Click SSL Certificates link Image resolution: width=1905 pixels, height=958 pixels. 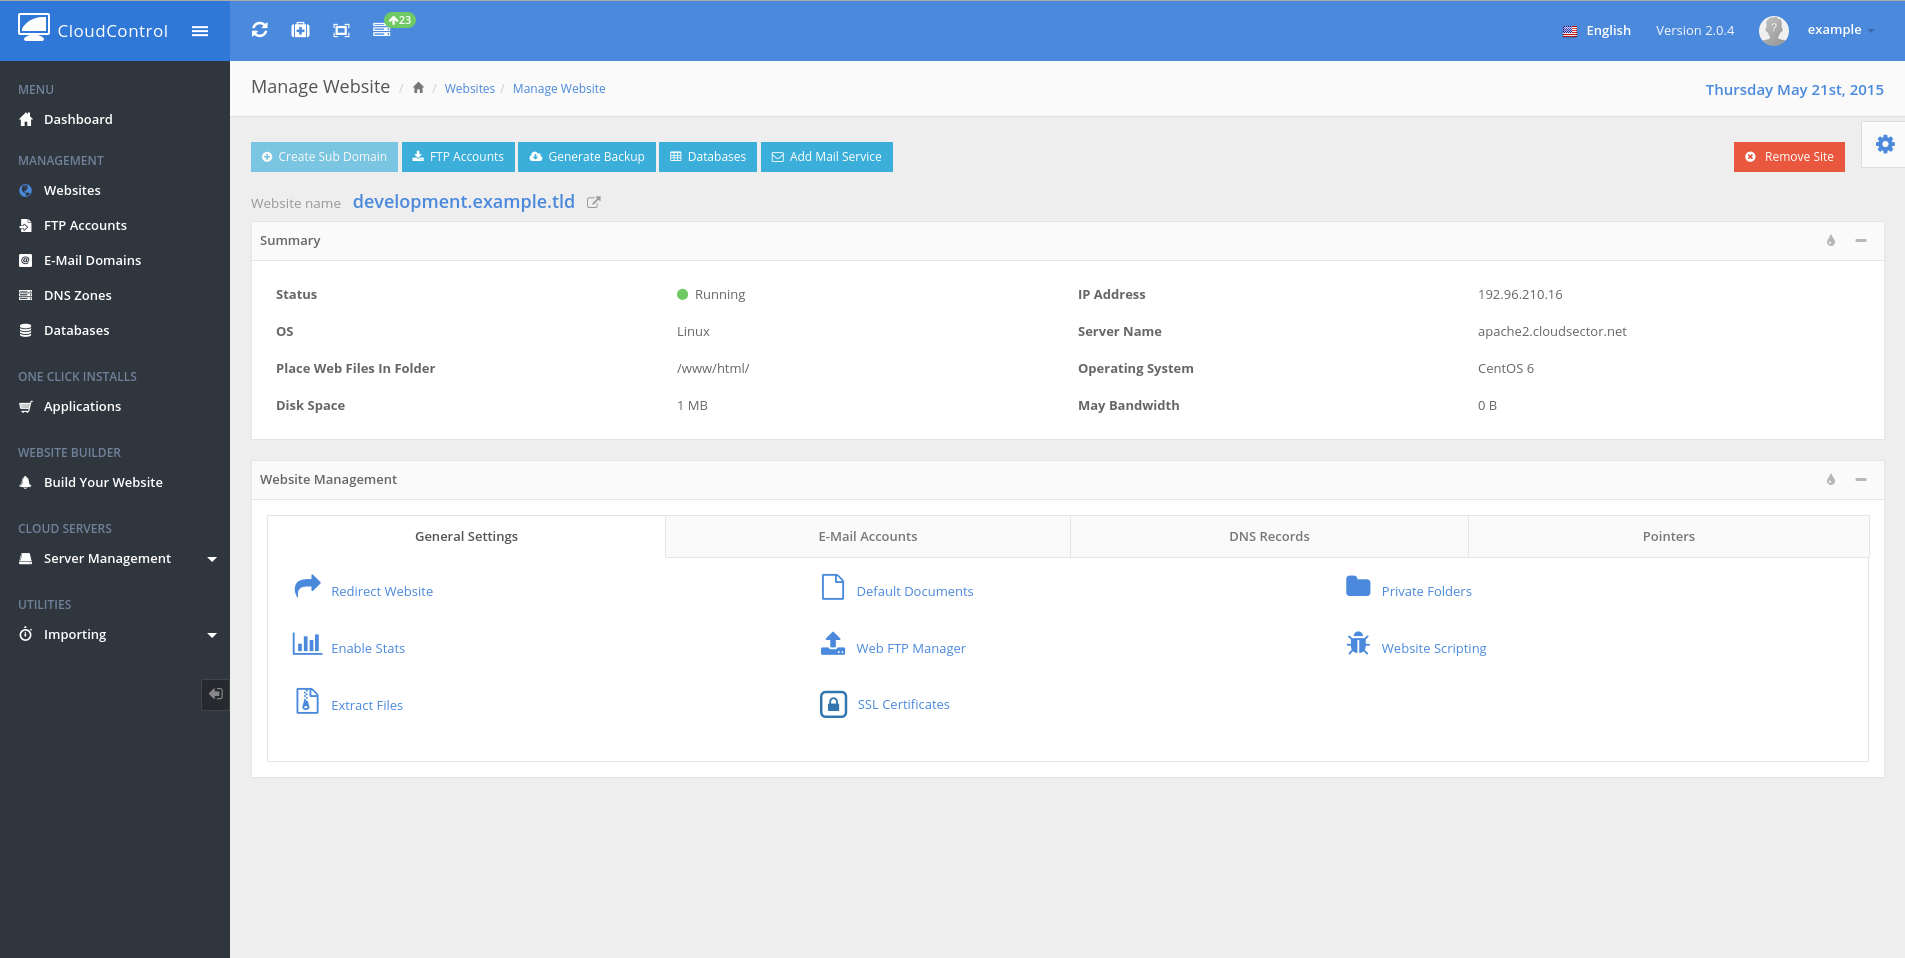pyautogui.click(x=904, y=704)
